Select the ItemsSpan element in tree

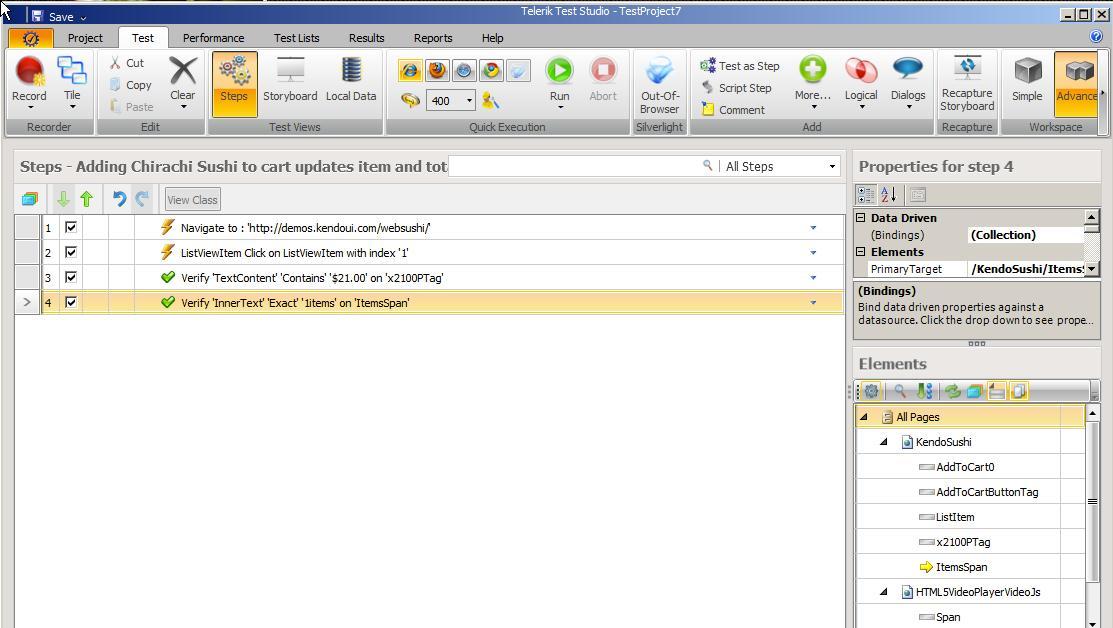[x=961, y=567]
